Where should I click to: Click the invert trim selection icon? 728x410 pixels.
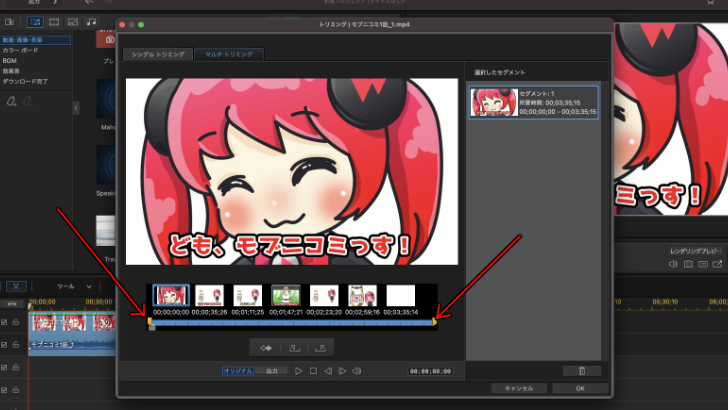point(266,348)
